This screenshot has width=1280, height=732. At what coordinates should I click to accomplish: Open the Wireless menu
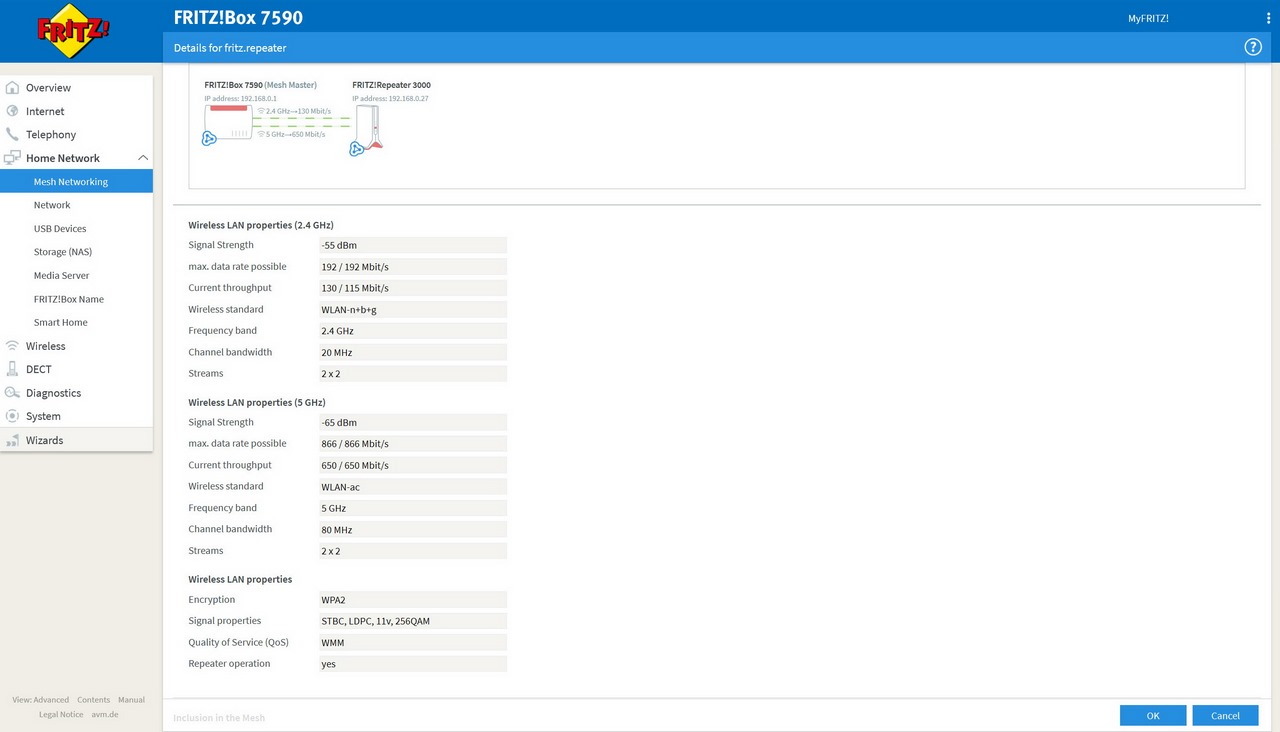(46, 346)
